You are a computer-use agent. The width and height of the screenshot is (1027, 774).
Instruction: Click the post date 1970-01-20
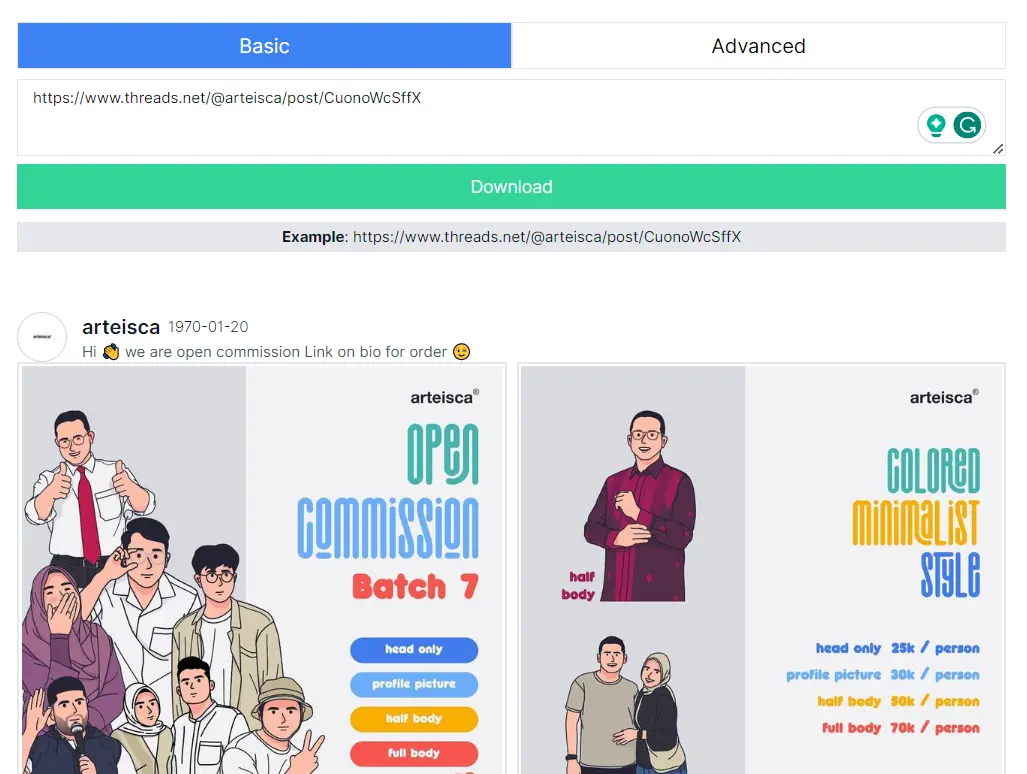click(208, 327)
